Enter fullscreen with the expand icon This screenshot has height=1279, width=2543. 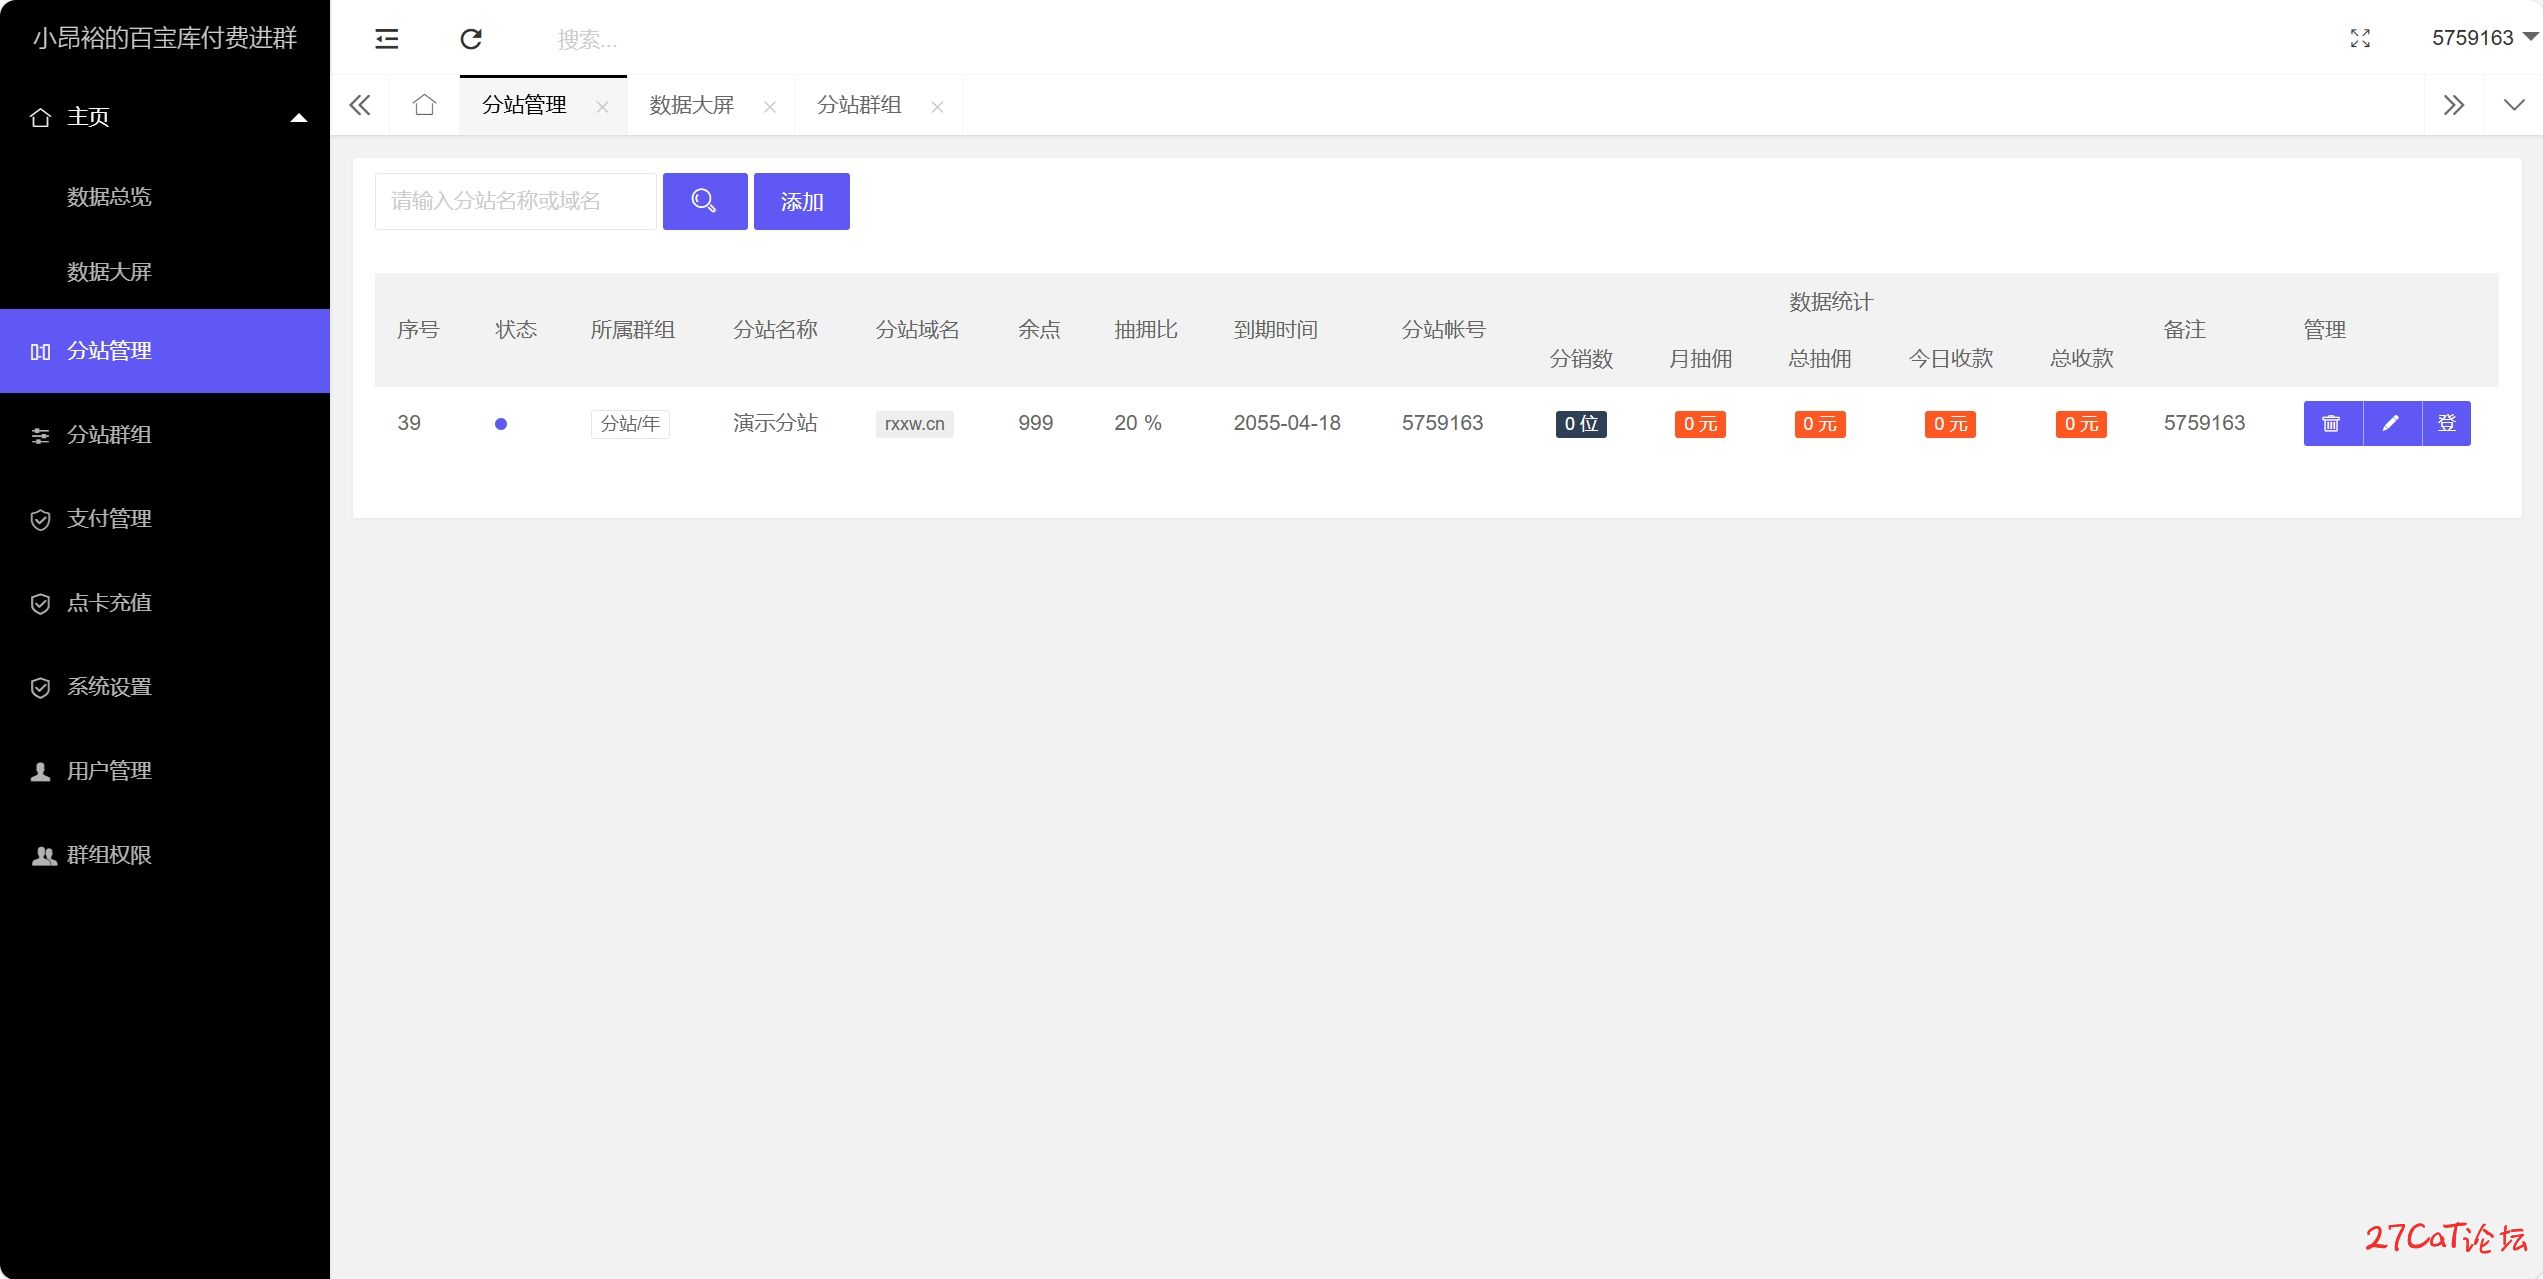(2360, 38)
